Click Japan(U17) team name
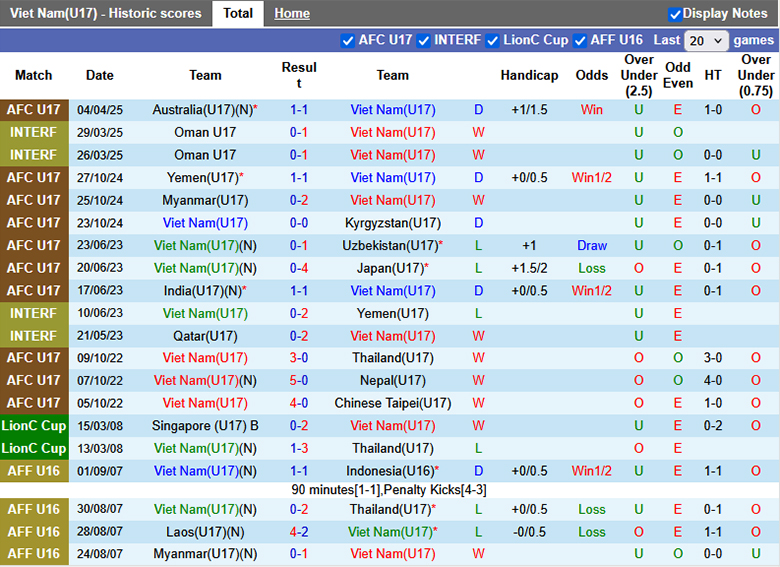 tap(390, 269)
